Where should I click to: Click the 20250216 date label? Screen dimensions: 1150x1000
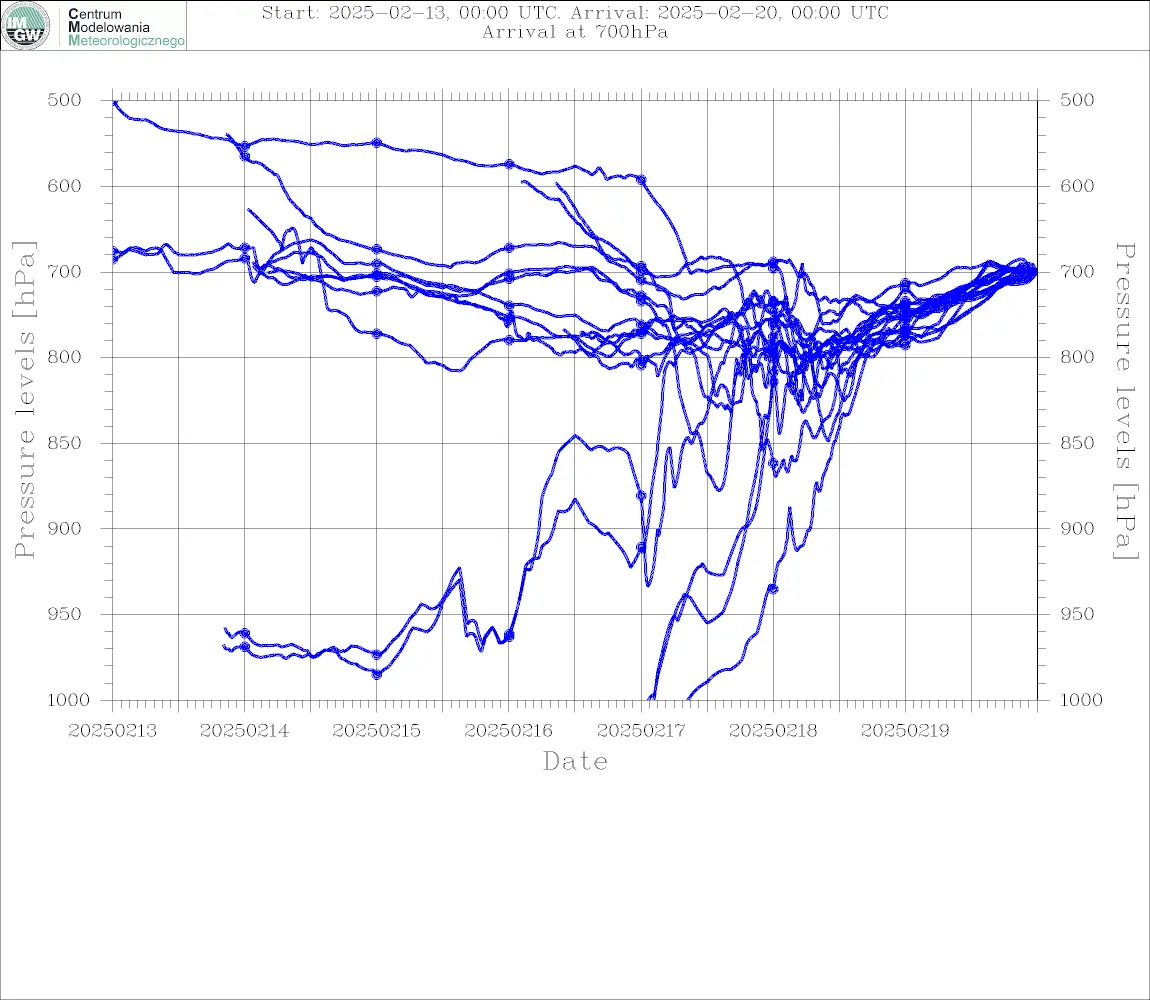point(508,731)
